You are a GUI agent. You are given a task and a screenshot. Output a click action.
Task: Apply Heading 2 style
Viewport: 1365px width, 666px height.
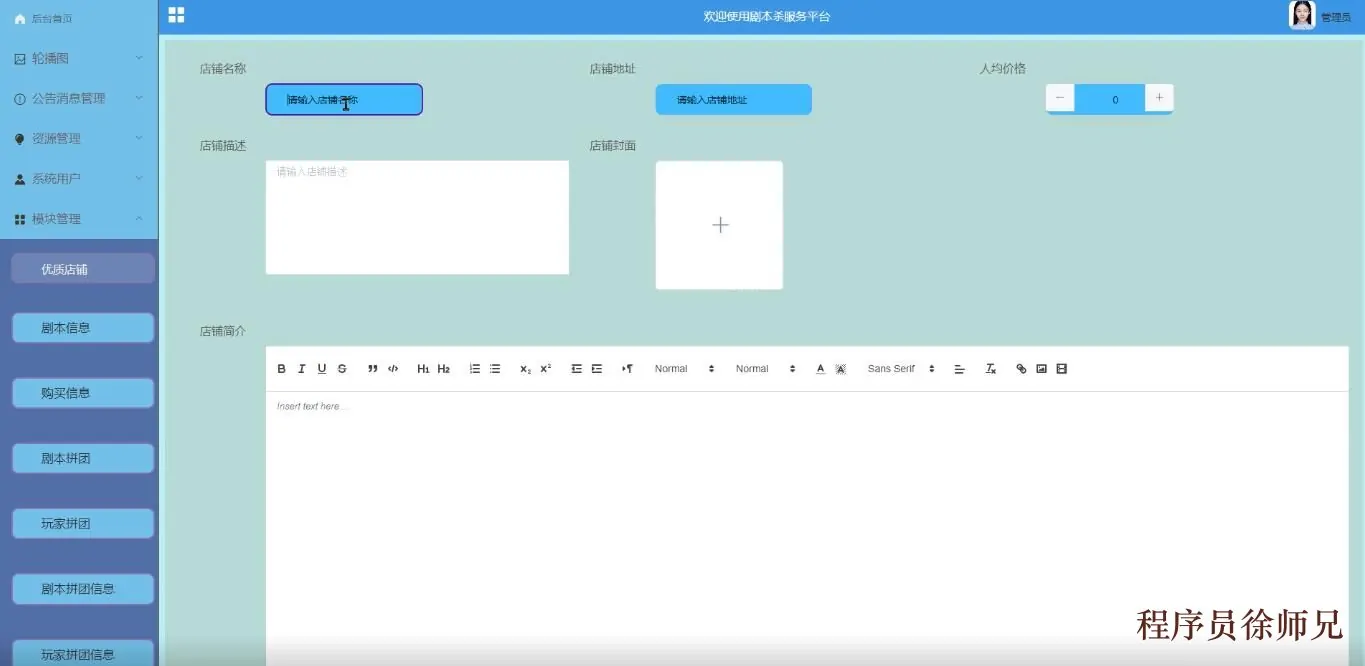pos(443,369)
